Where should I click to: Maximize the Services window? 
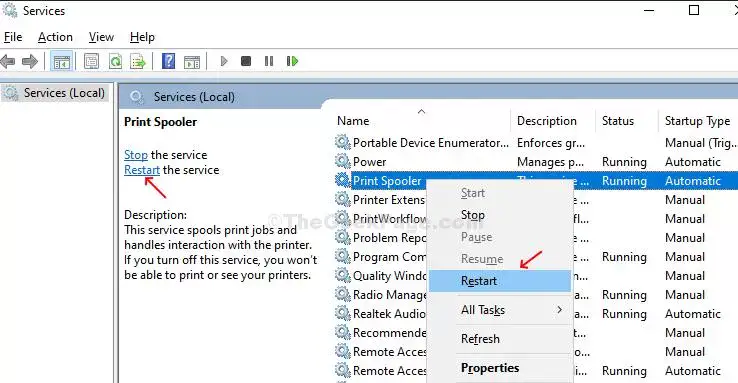coord(694,10)
